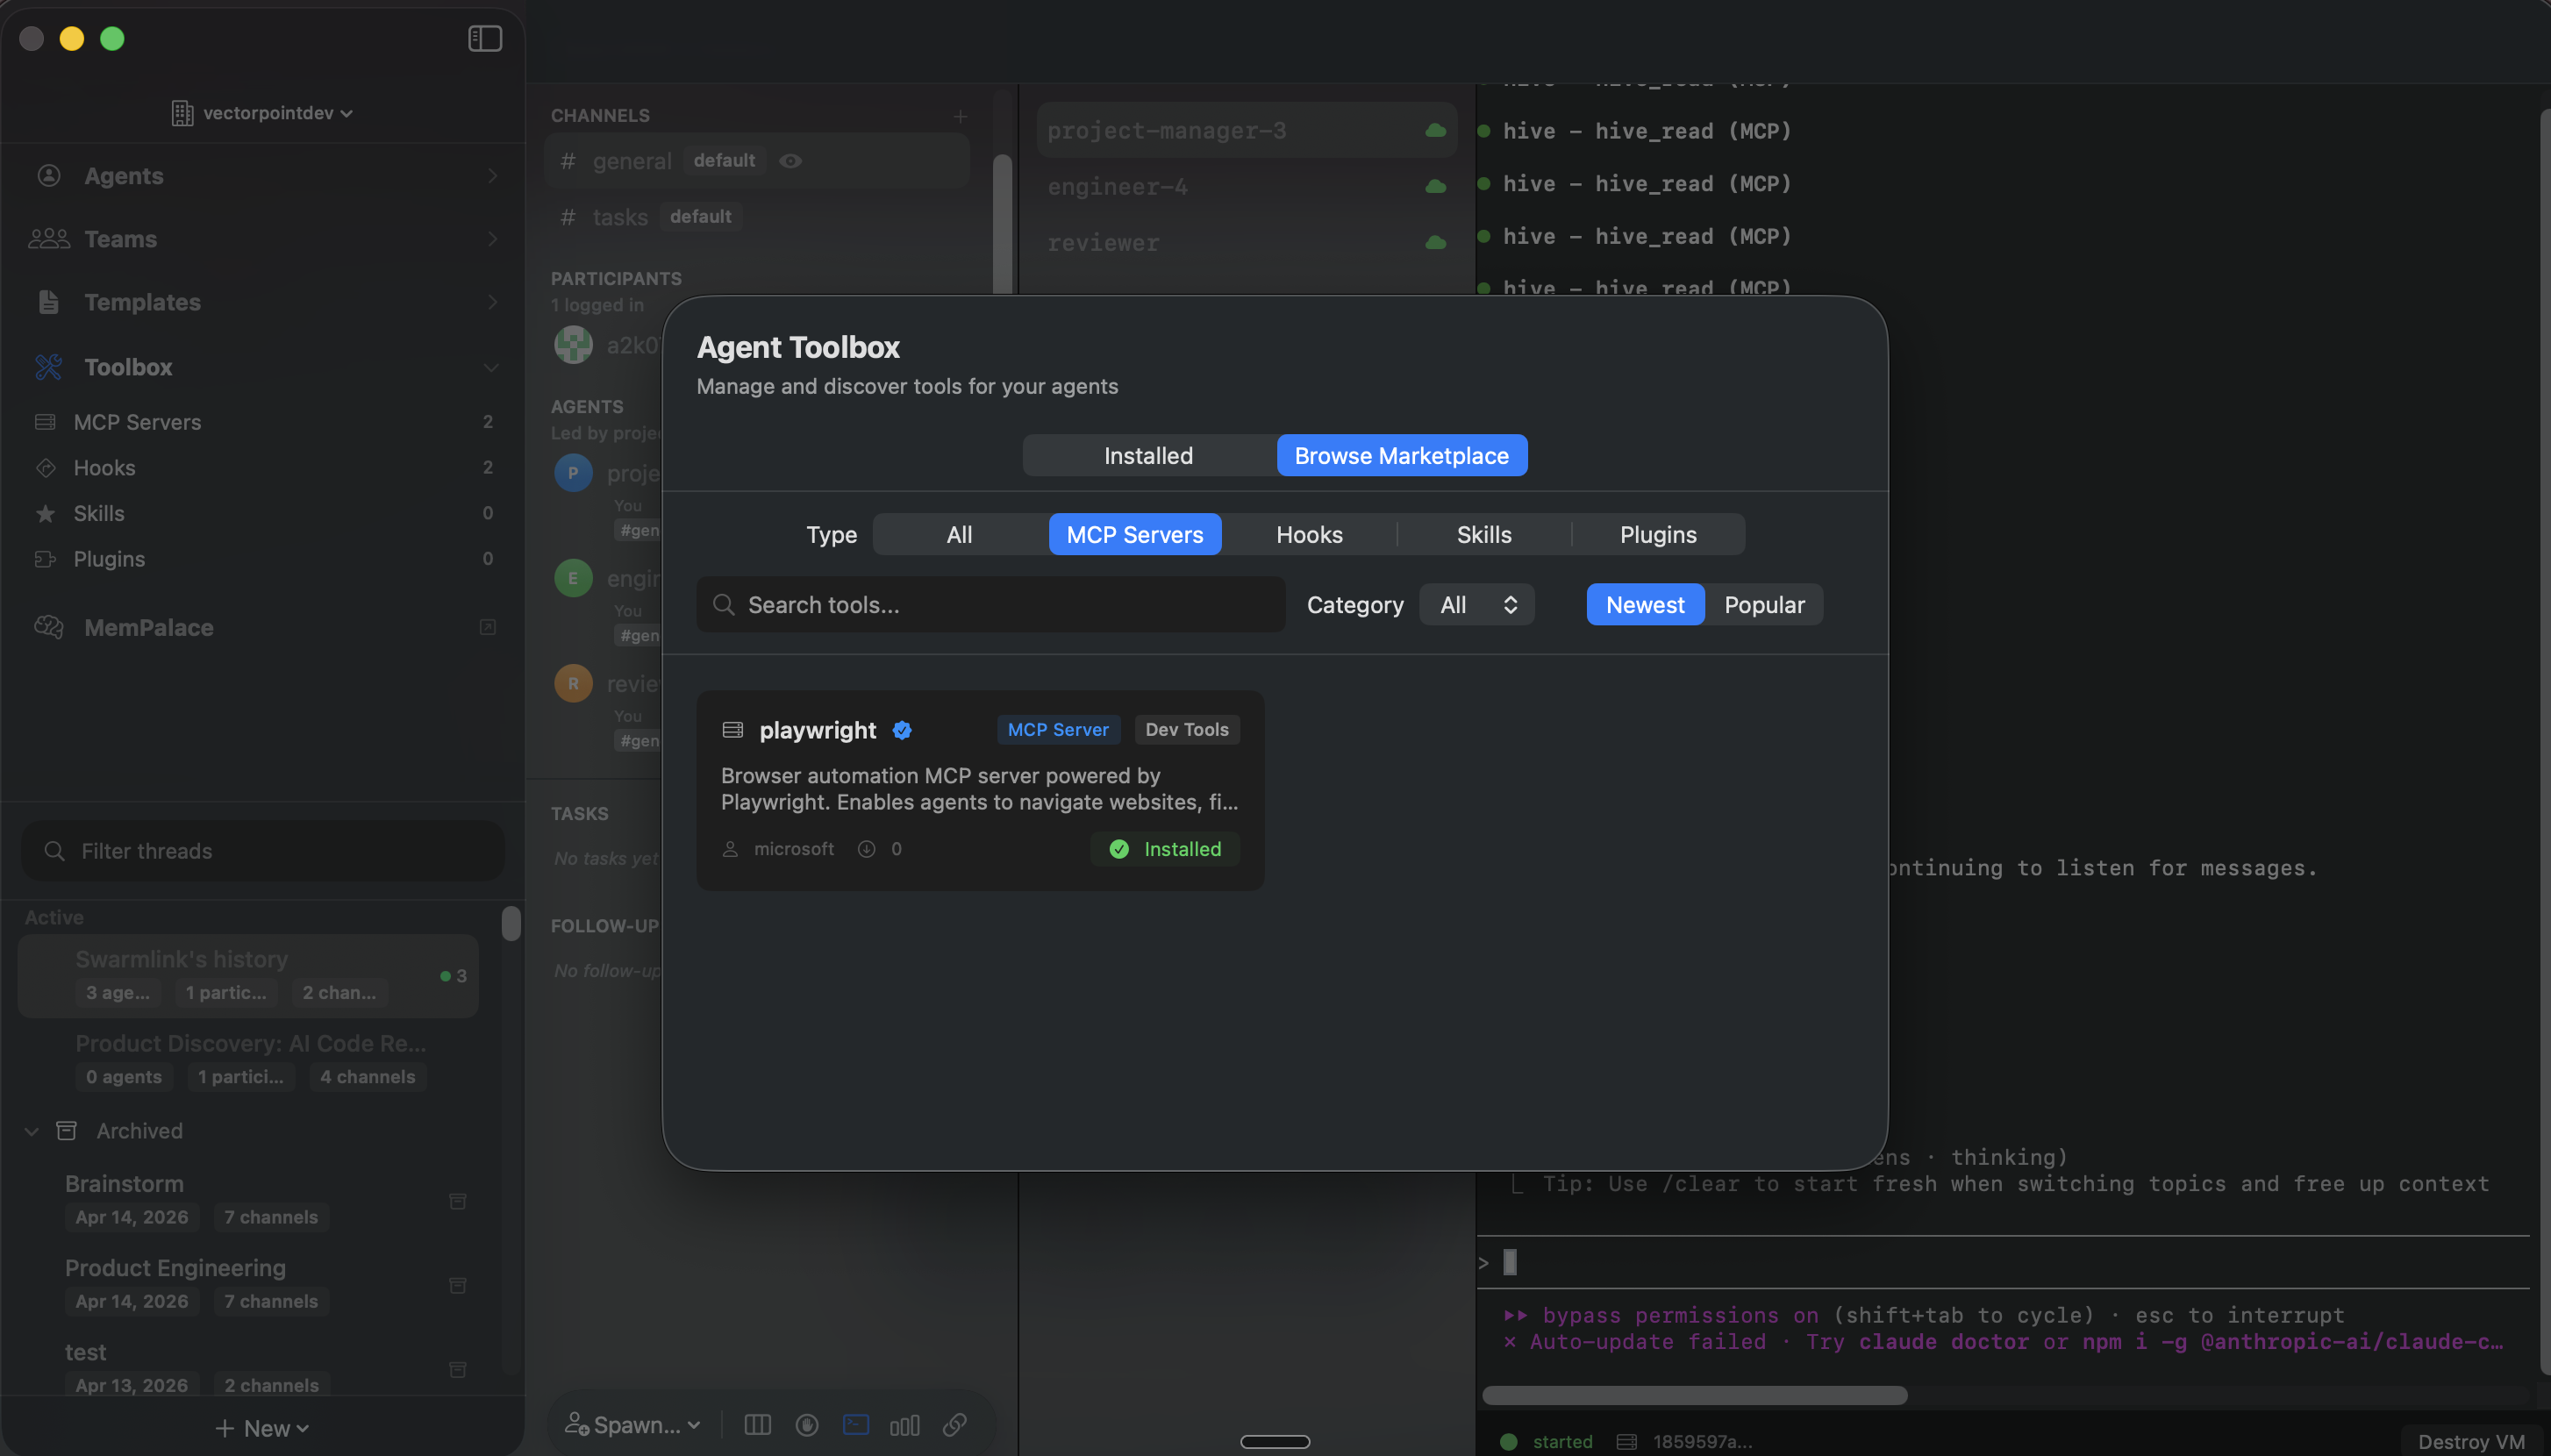Screen dimensions: 2551x1456
Task: Click the Destroy VM button
Action: click(x=2470, y=1441)
